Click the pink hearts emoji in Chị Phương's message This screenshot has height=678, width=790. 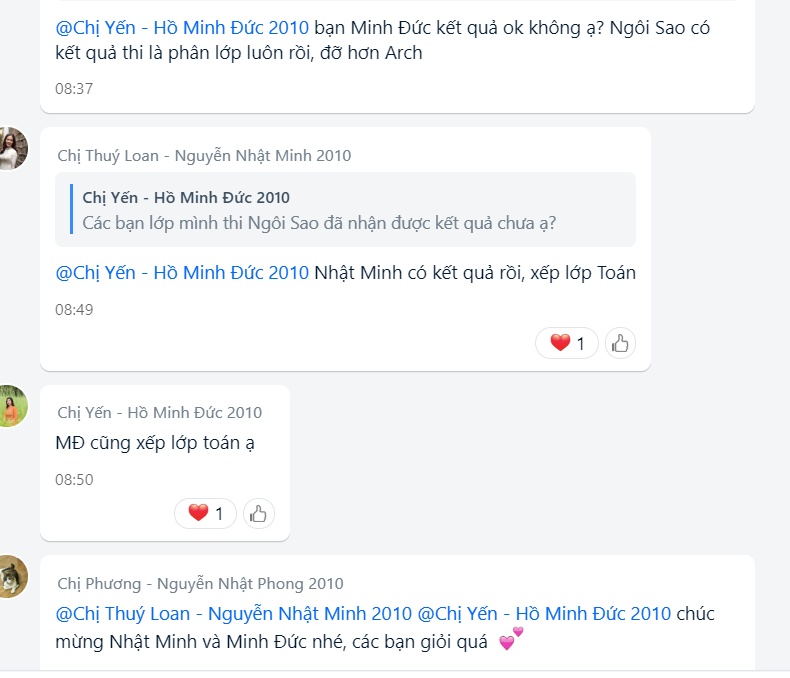[510, 640]
